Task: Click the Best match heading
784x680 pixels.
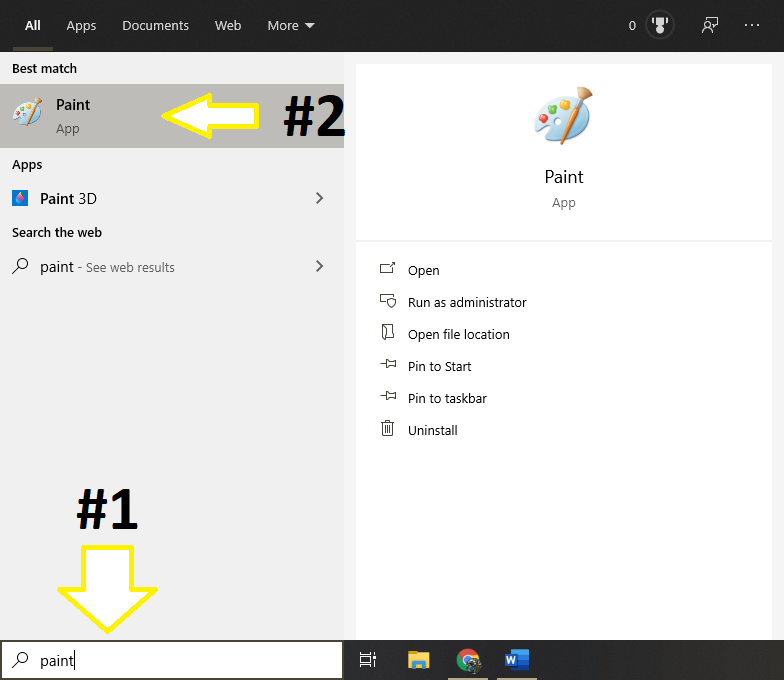Action: [44, 68]
